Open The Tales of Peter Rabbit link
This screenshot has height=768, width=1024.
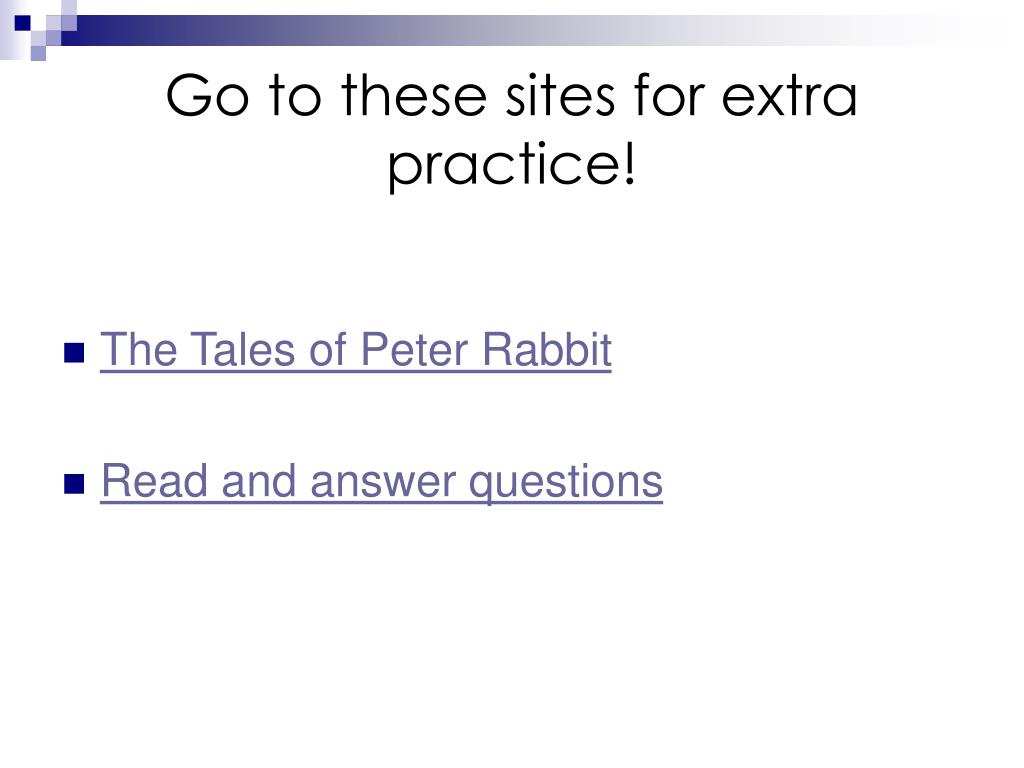point(356,350)
